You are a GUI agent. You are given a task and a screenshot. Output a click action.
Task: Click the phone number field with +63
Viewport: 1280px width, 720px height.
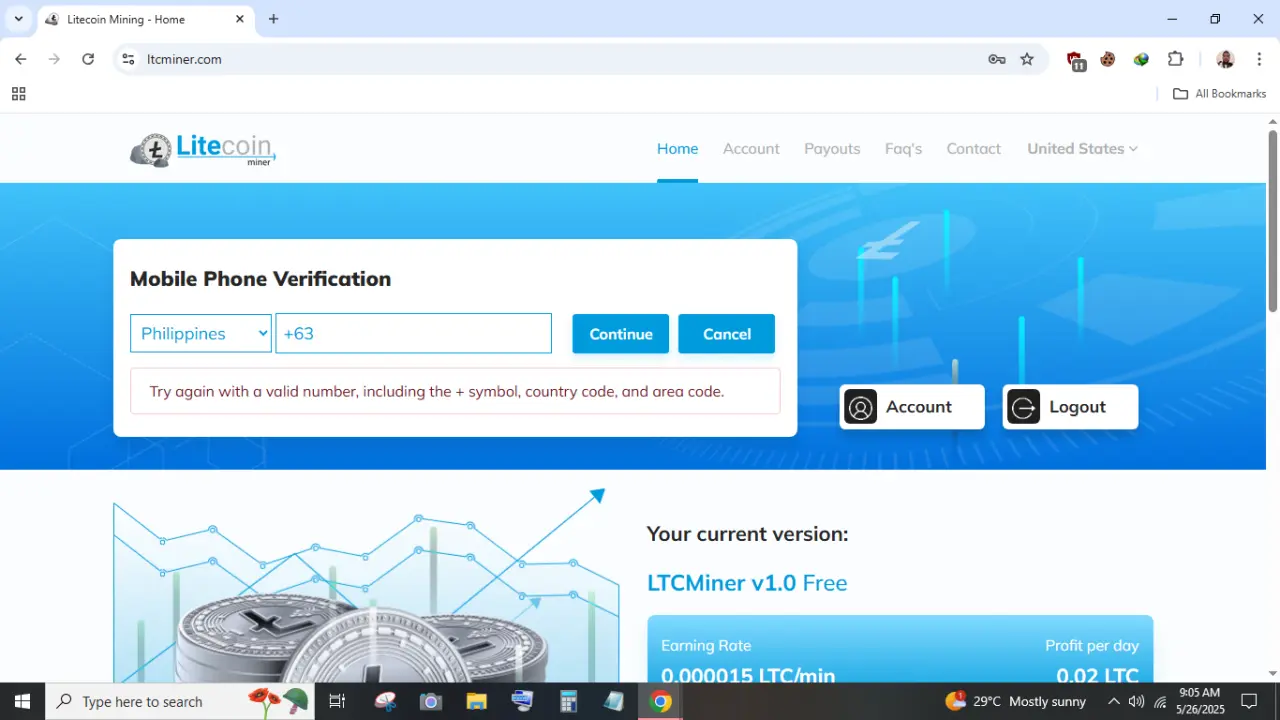click(413, 333)
